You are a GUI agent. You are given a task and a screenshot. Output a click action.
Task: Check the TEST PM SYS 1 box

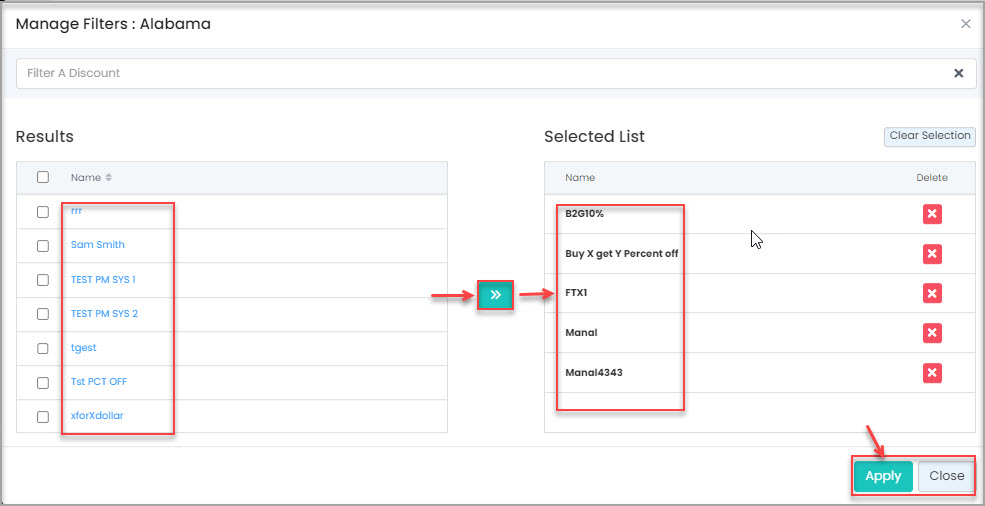click(43, 280)
